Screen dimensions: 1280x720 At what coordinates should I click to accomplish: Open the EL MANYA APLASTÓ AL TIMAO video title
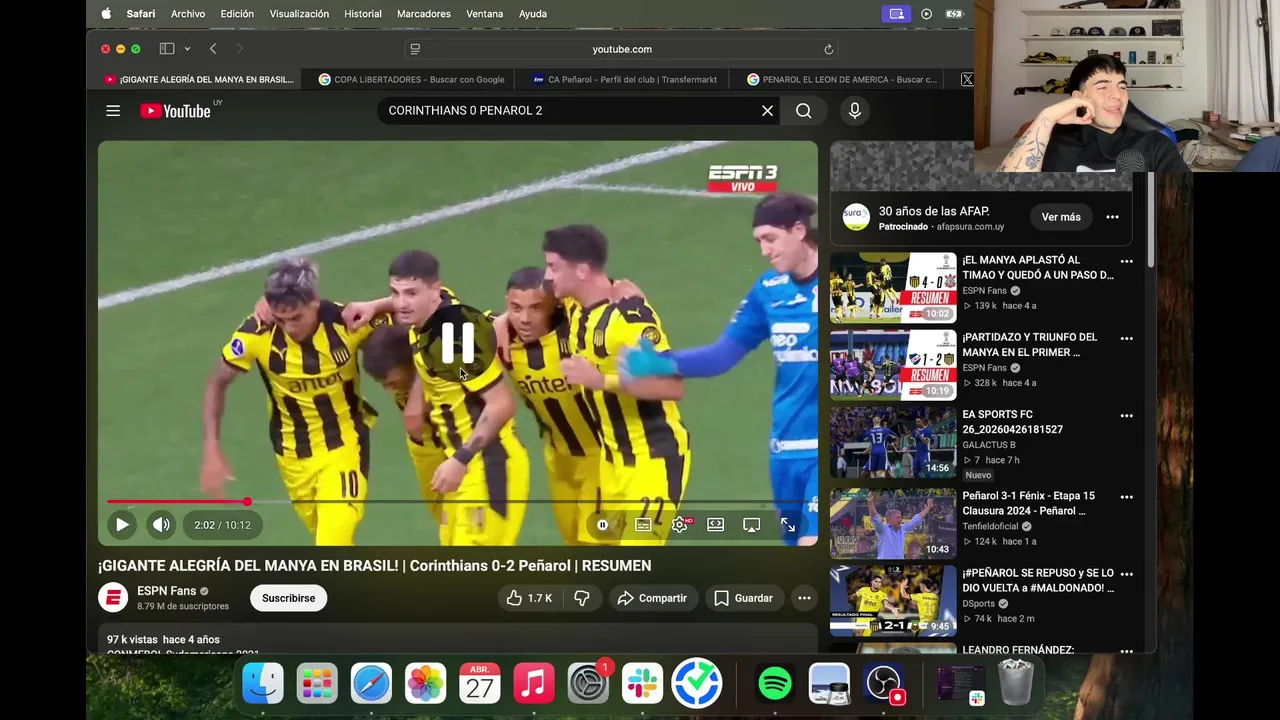(1037, 267)
